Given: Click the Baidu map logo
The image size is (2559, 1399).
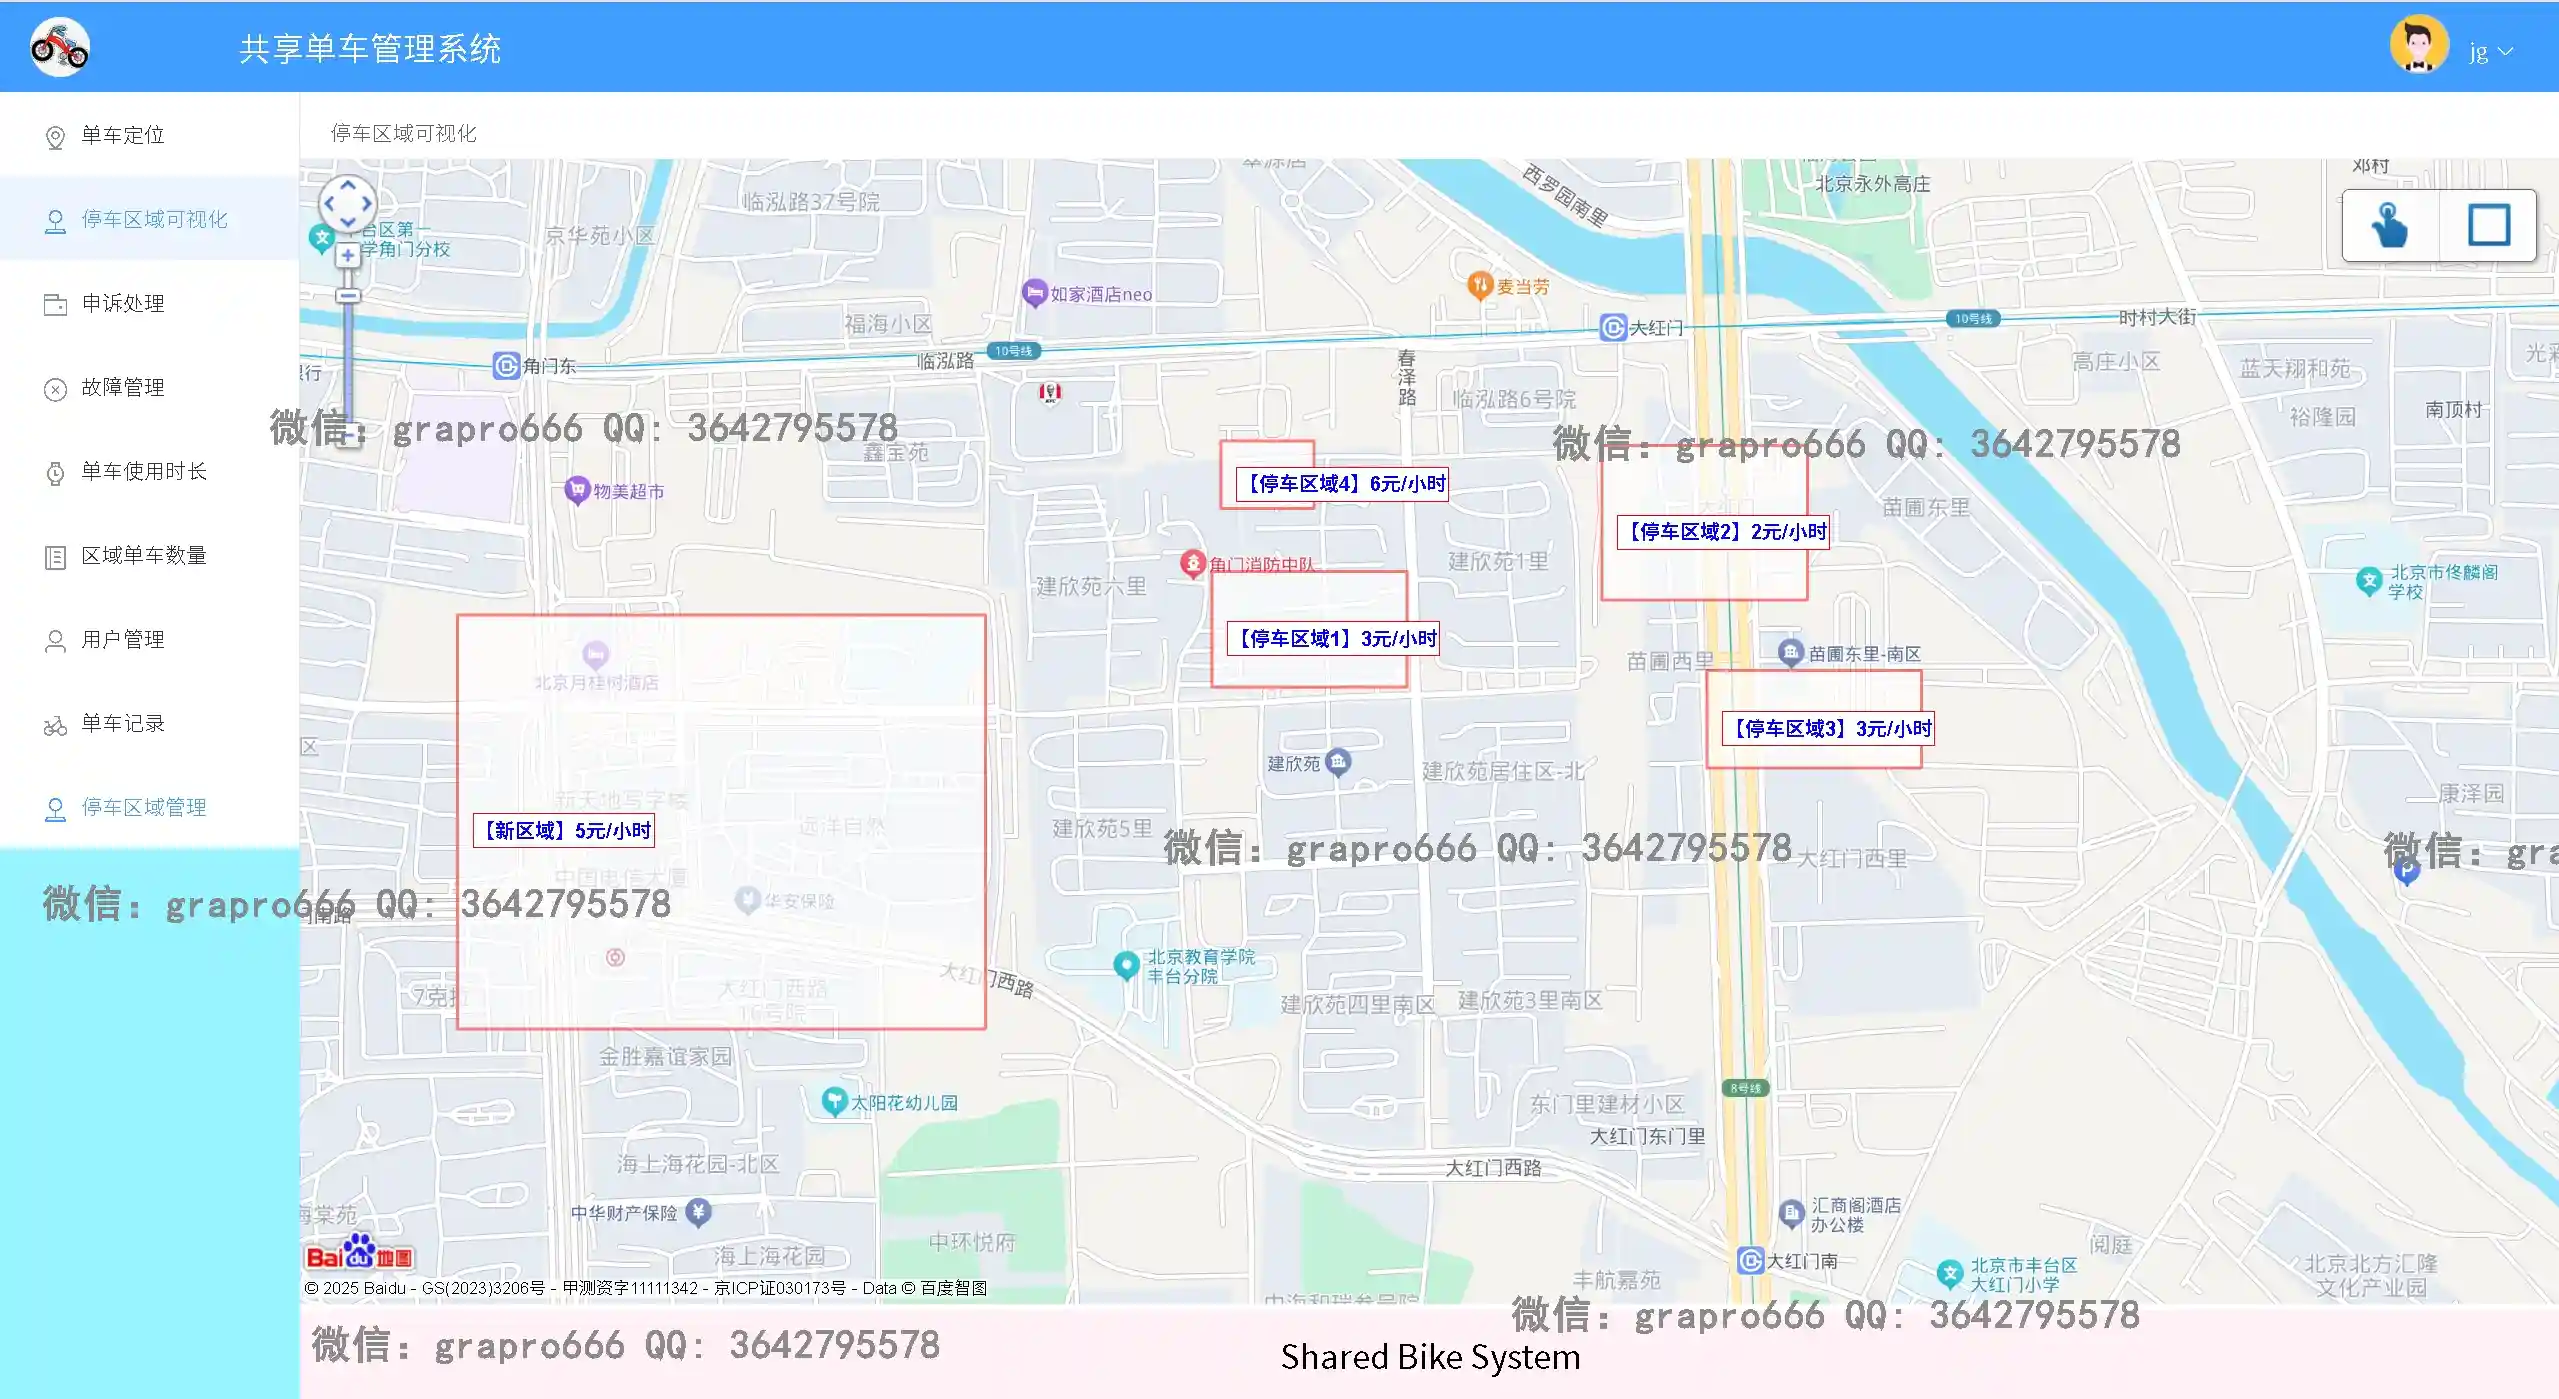Looking at the screenshot, I should click(x=358, y=1253).
